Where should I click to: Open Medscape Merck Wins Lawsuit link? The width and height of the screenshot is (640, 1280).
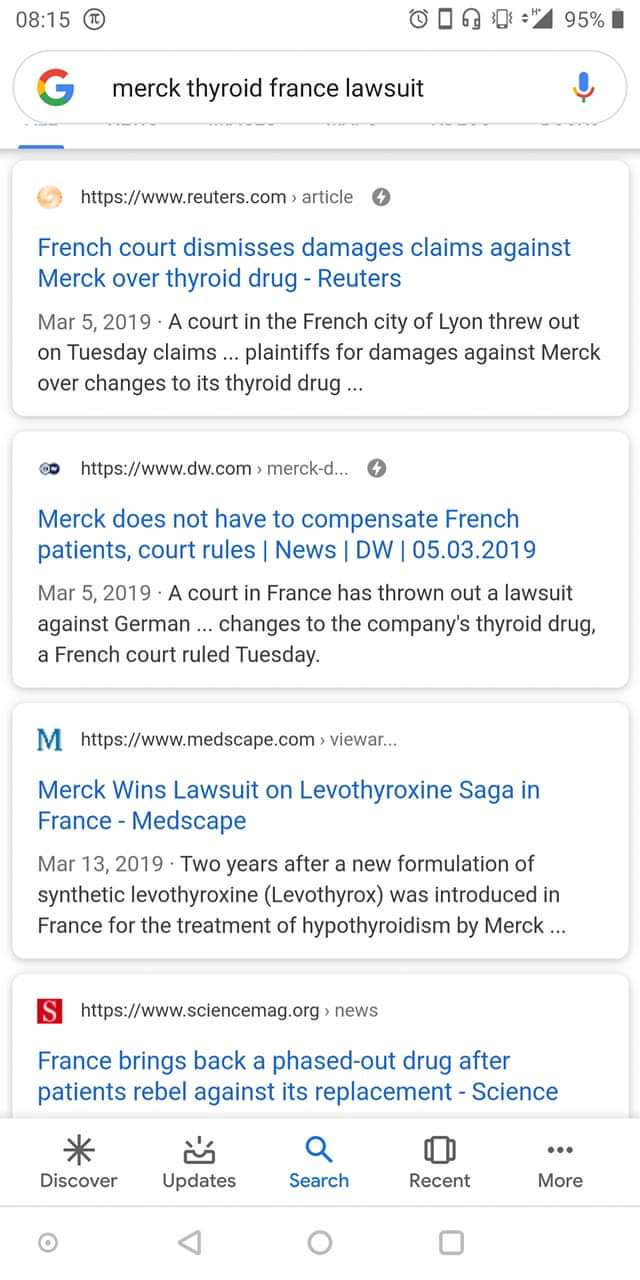point(288,805)
